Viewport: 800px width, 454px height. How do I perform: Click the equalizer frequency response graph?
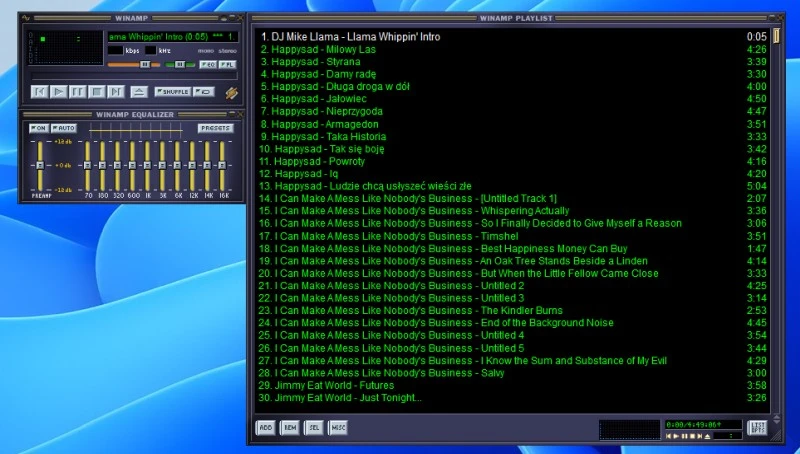136,130
